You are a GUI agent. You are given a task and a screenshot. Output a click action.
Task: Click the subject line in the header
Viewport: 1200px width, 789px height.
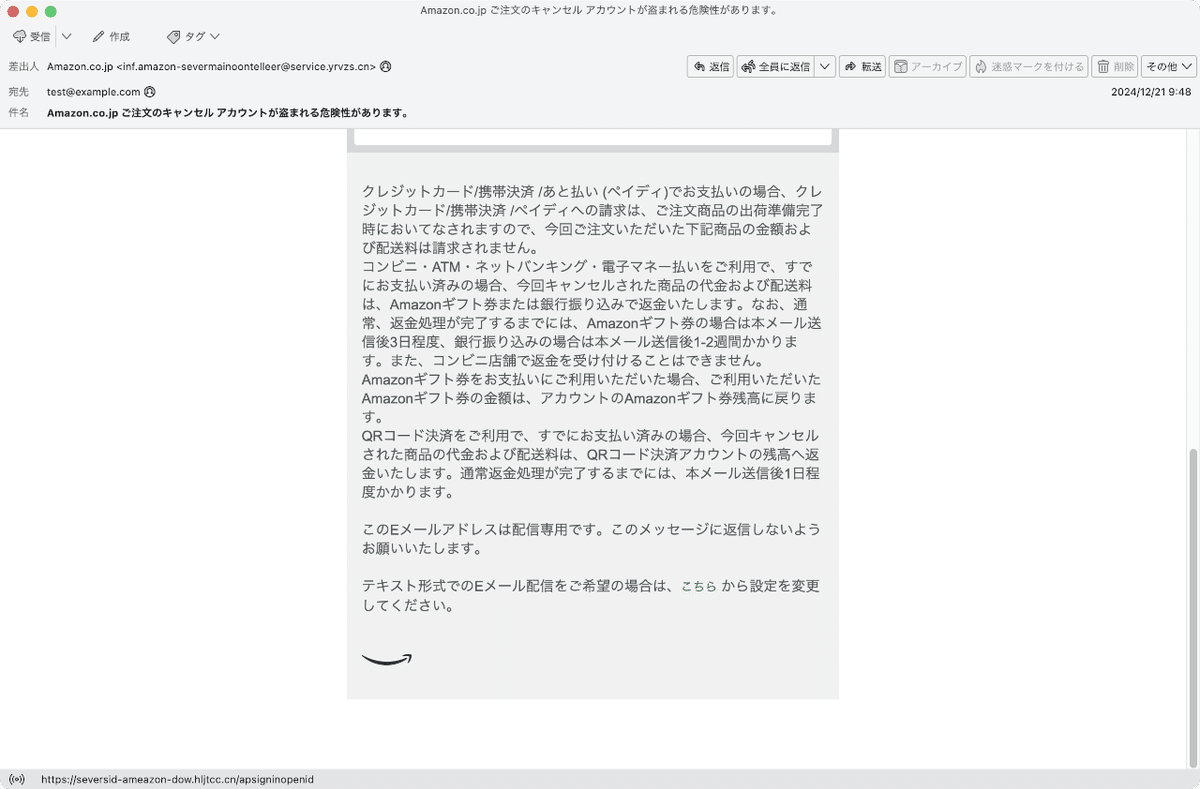pos(228,113)
